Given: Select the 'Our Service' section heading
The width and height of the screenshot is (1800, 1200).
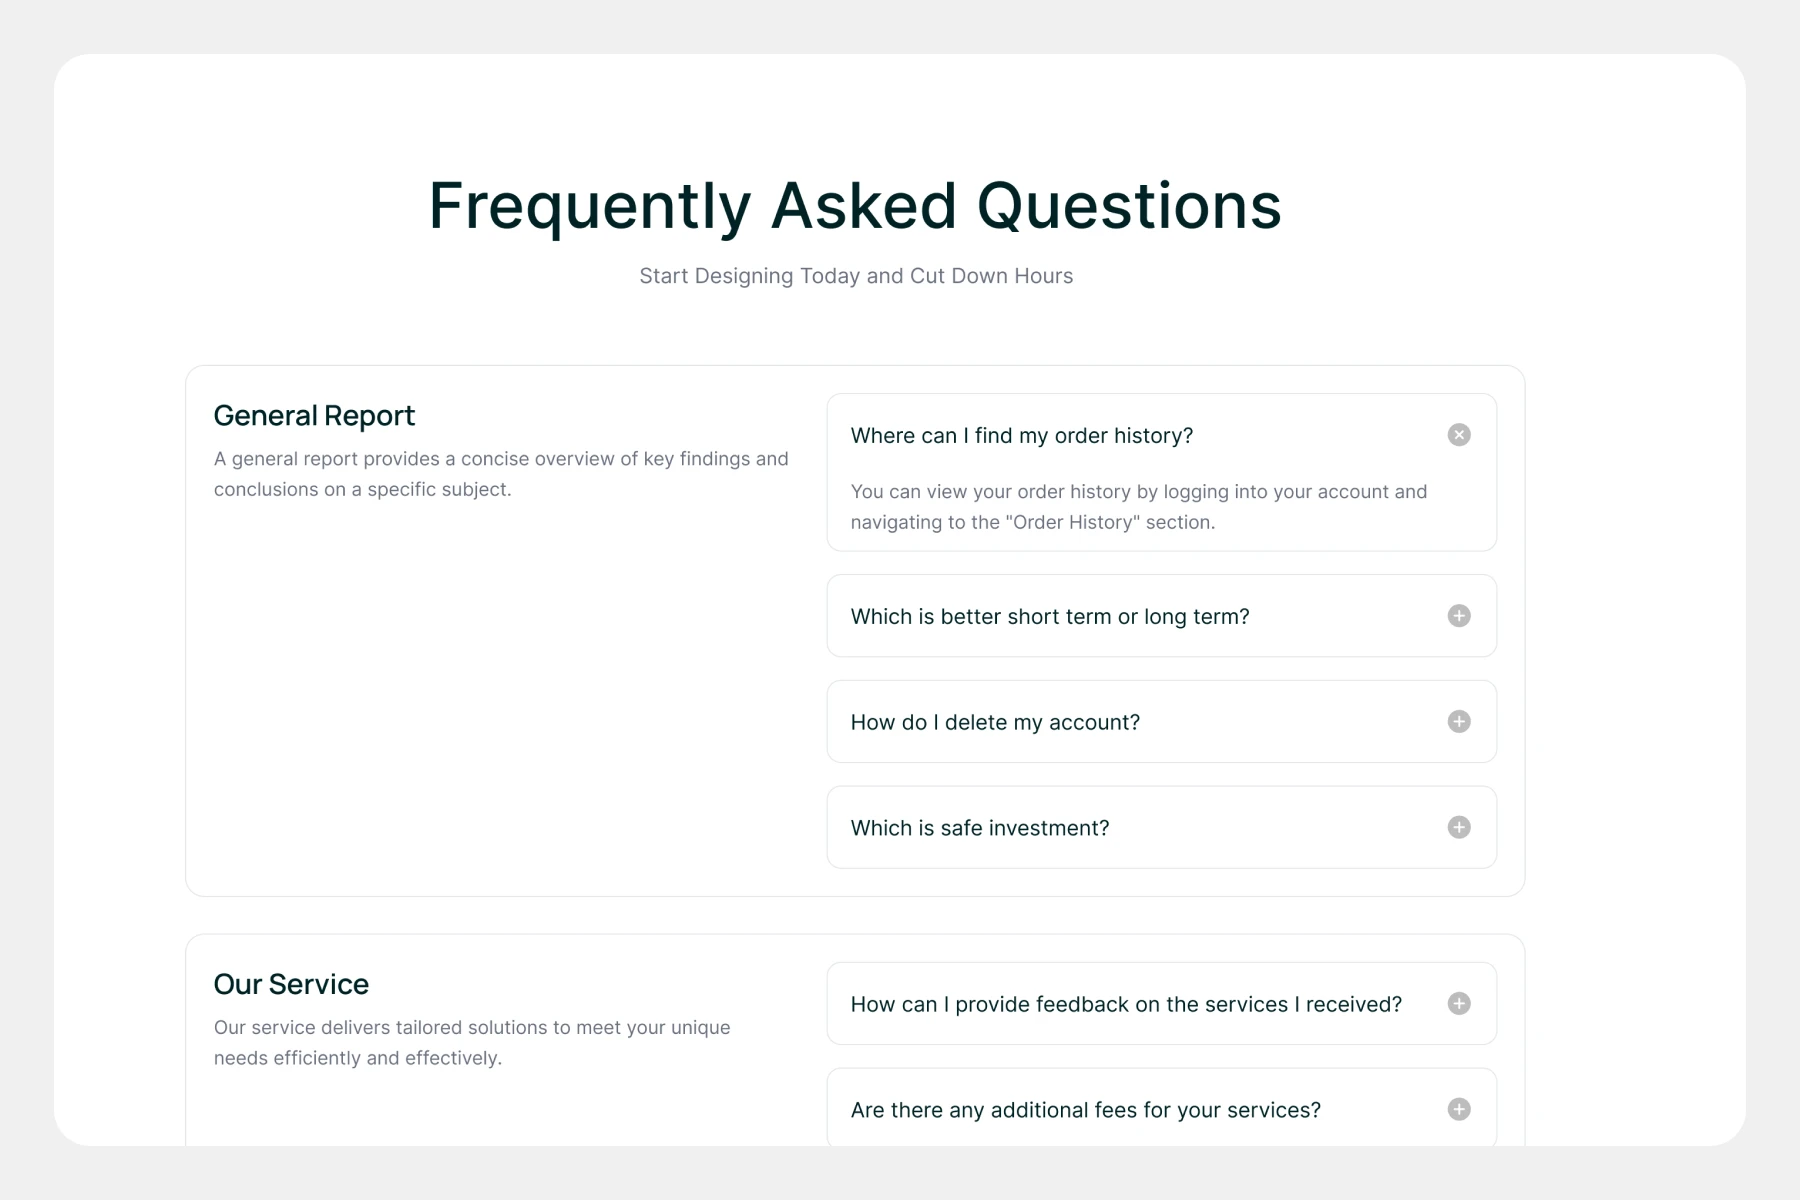Looking at the screenshot, I should point(291,985).
